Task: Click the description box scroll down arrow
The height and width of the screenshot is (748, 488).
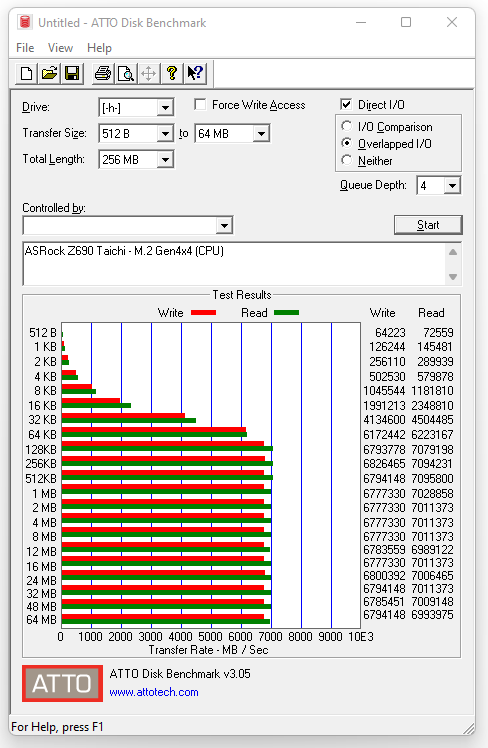Action: point(453,277)
